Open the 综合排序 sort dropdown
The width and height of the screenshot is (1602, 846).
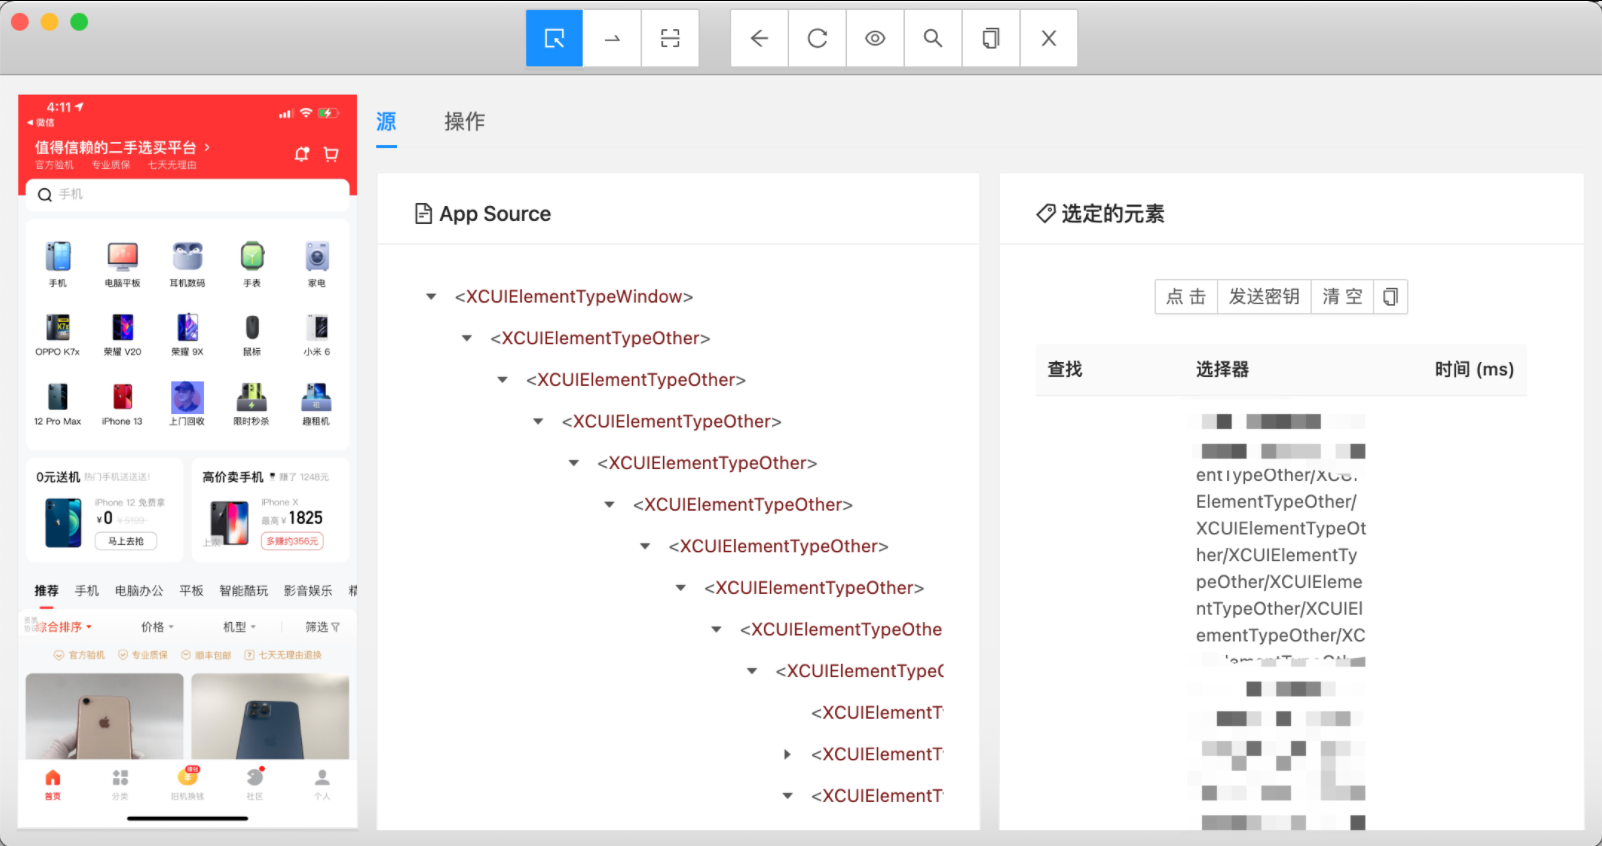click(62, 627)
